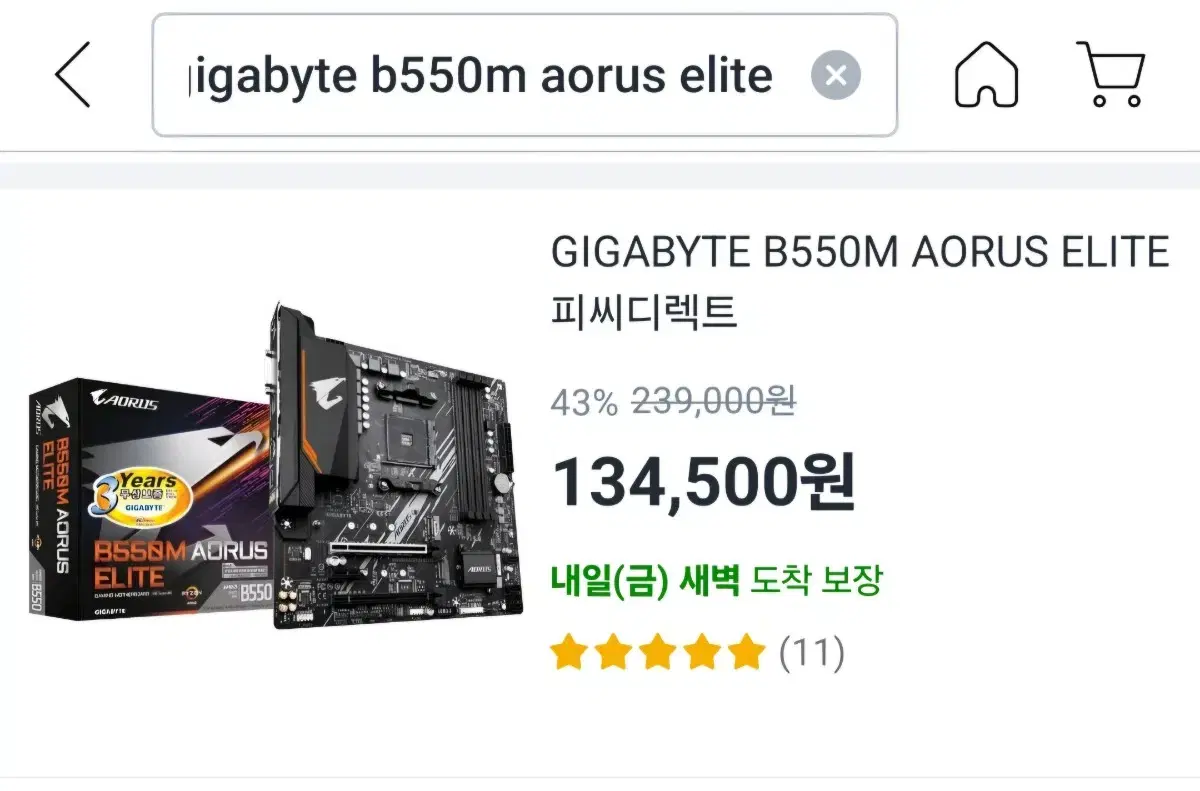Tap B550M AORUS ELITE text on box
The height and width of the screenshot is (791, 1200).
point(180,563)
